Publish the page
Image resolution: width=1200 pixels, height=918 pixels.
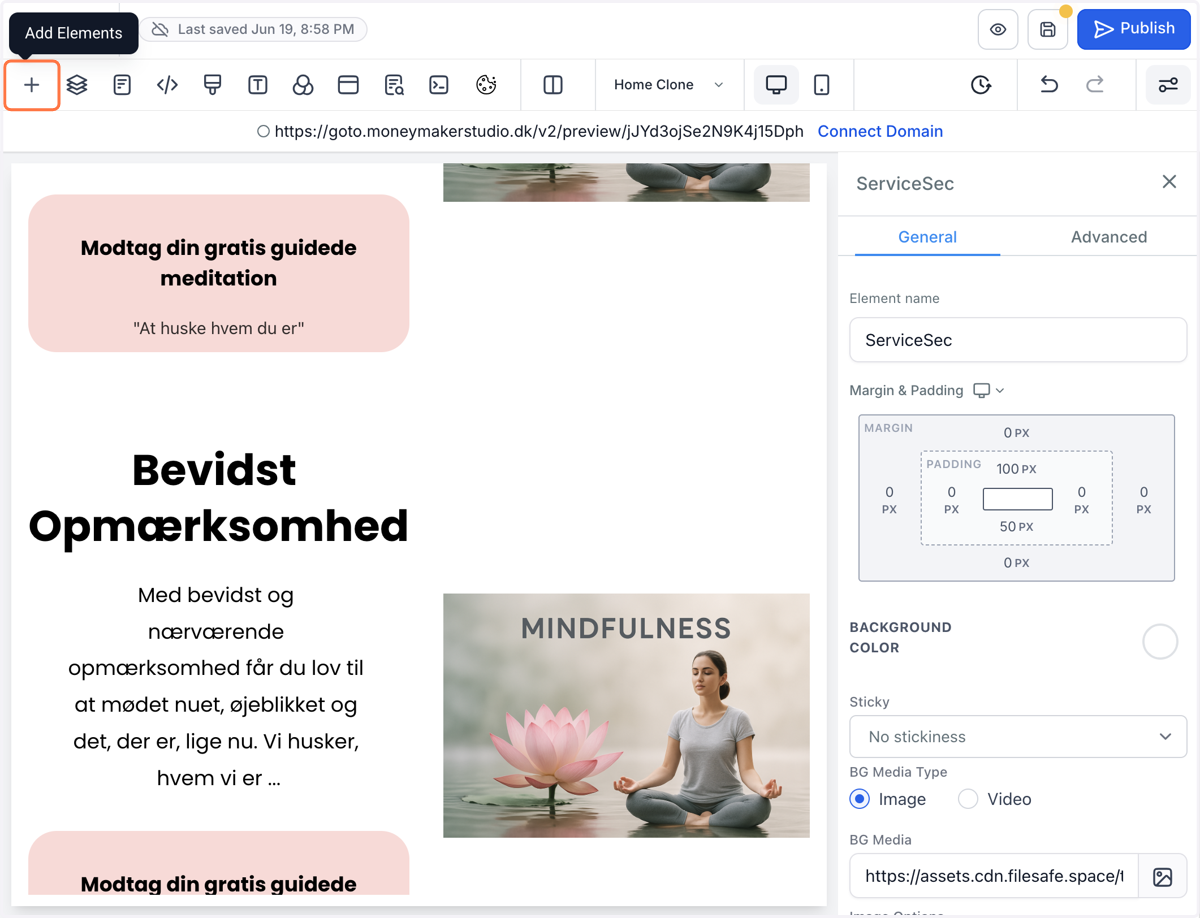point(1134,29)
